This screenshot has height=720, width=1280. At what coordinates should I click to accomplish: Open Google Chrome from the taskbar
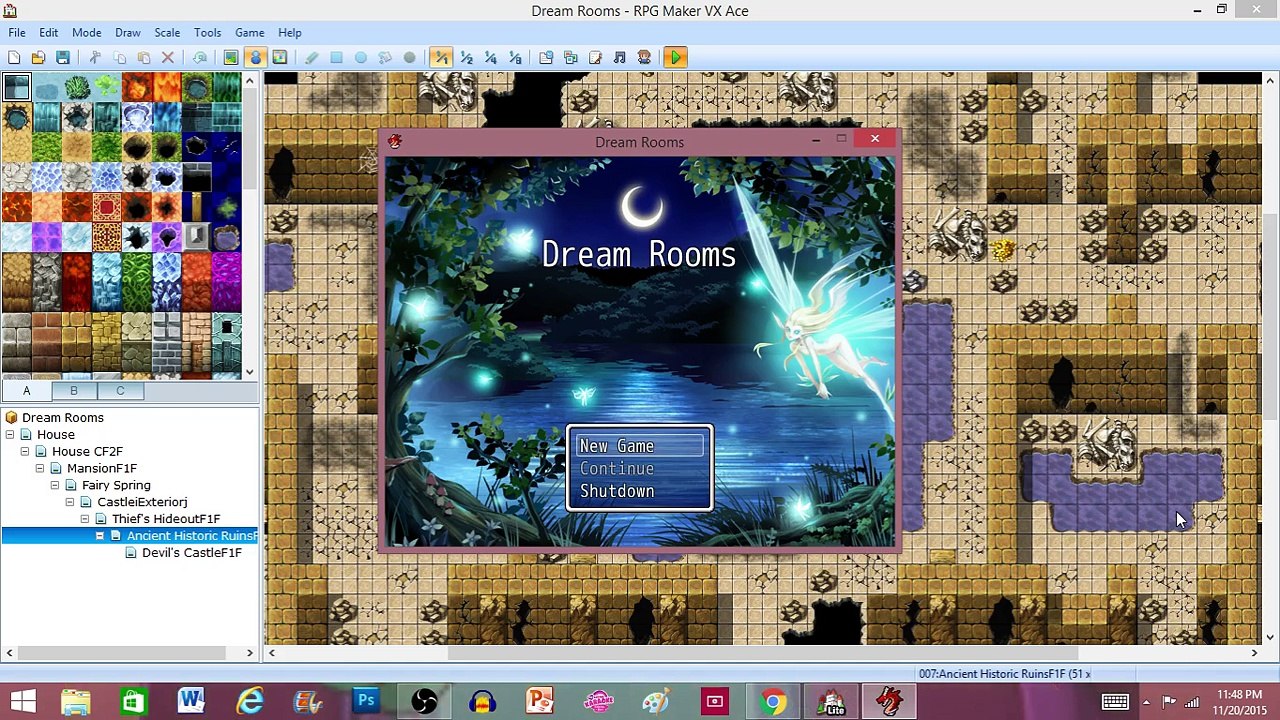(x=773, y=701)
